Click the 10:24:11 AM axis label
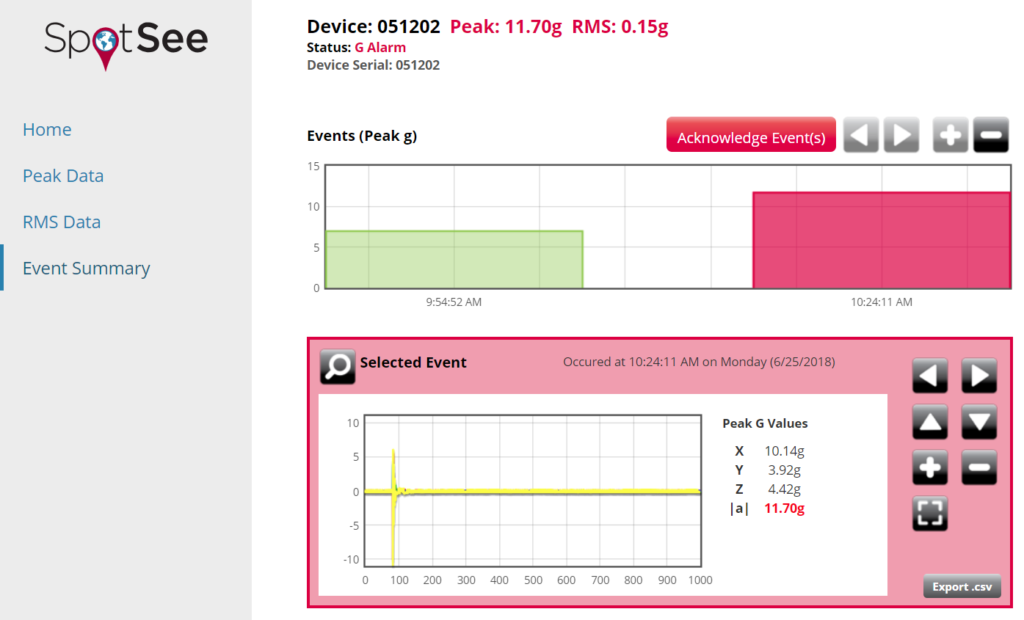The width and height of the screenshot is (1024, 620). click(x=882, y=302)
